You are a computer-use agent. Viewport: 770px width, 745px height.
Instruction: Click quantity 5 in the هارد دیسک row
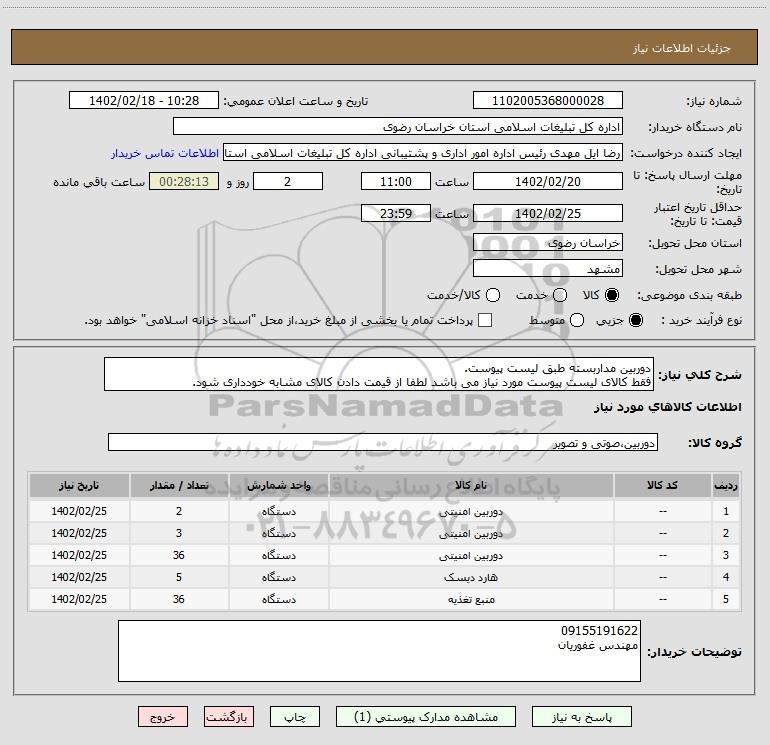click(x=179, y=577)
